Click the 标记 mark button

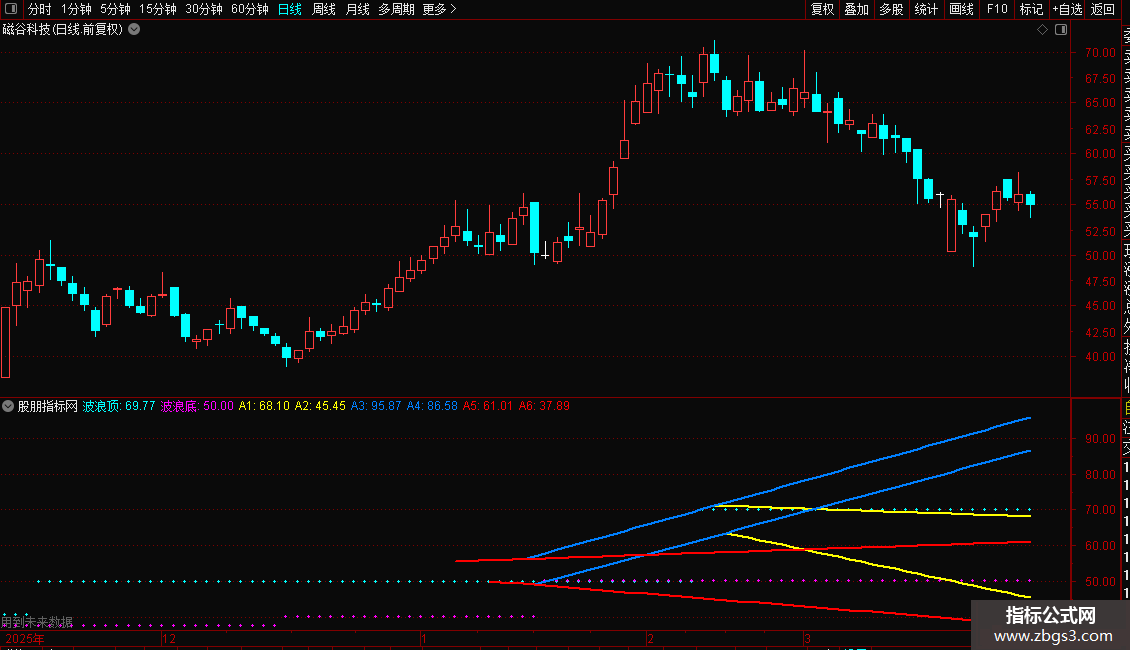click(x=1031, y=9)
